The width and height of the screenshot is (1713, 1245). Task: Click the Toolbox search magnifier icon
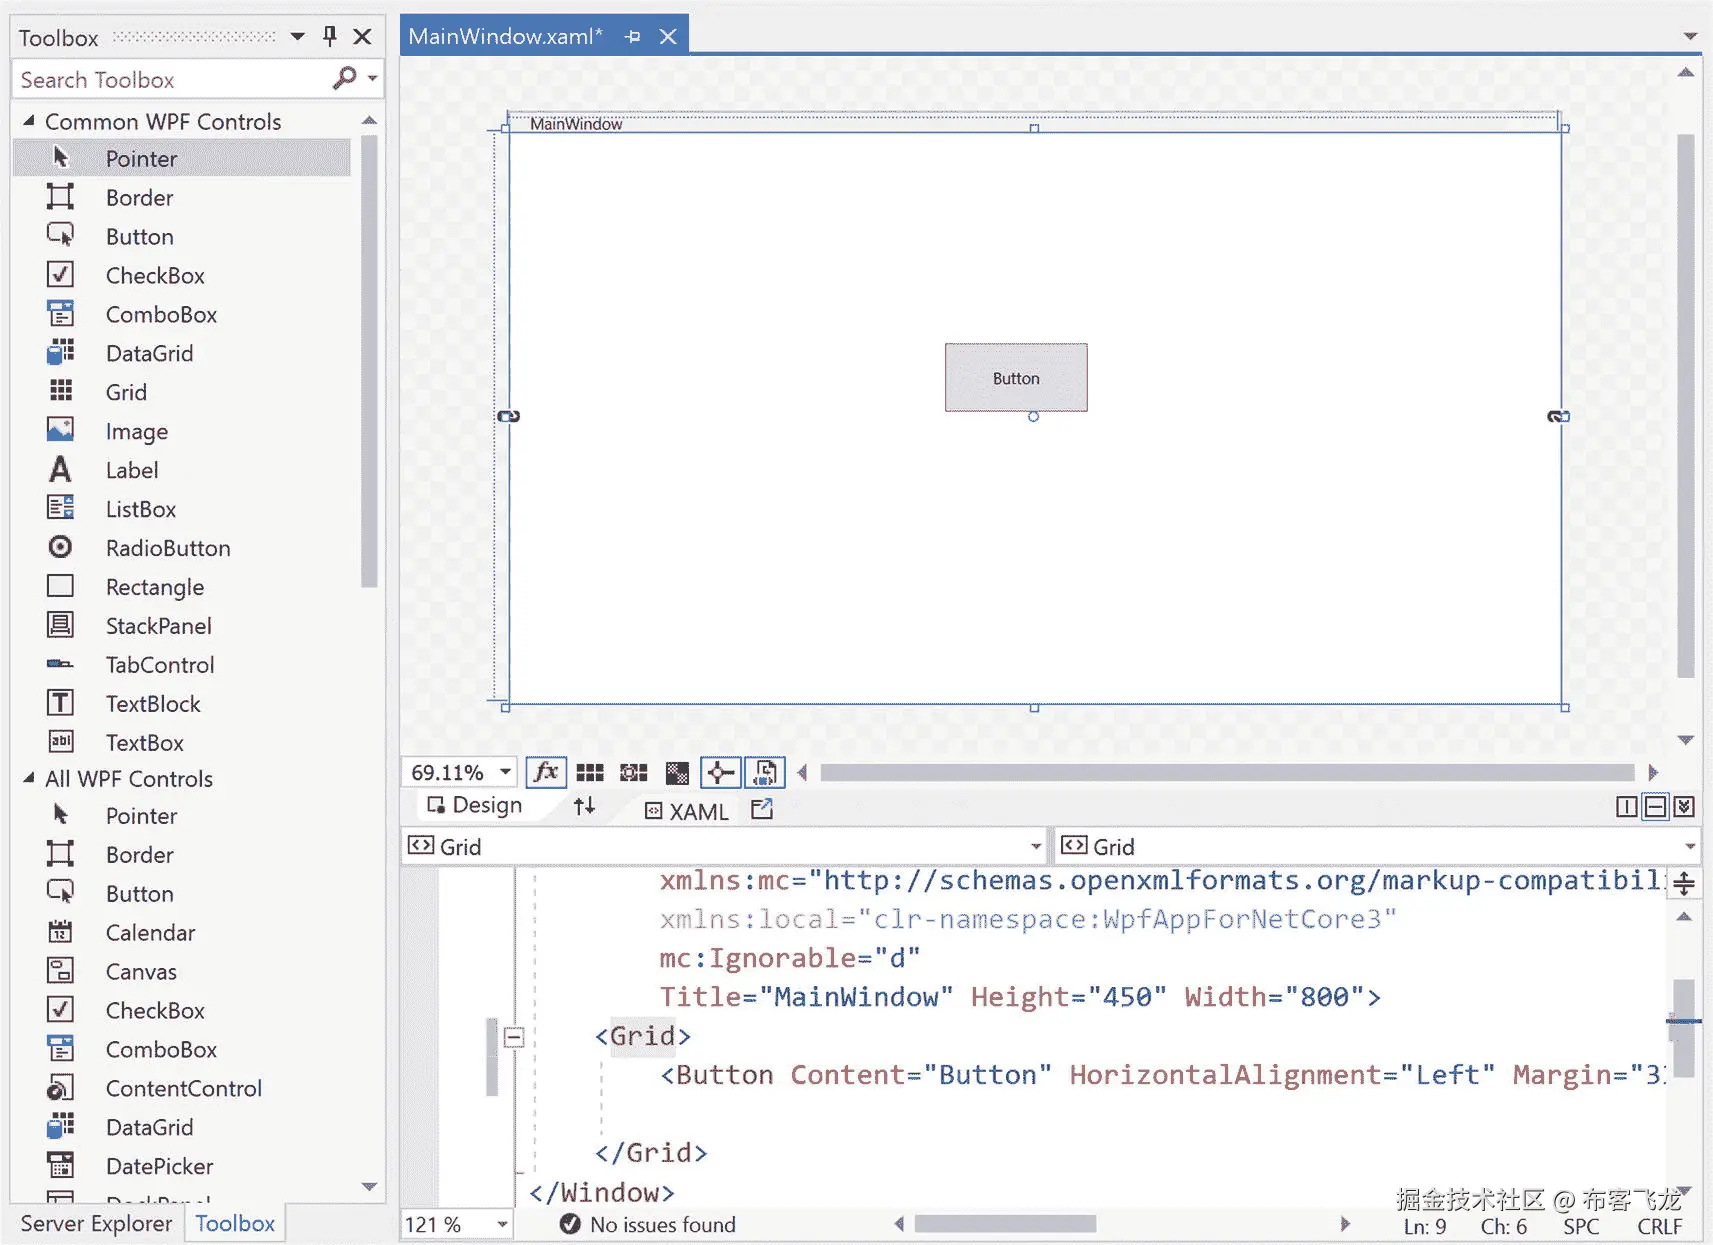coord(345,78)
